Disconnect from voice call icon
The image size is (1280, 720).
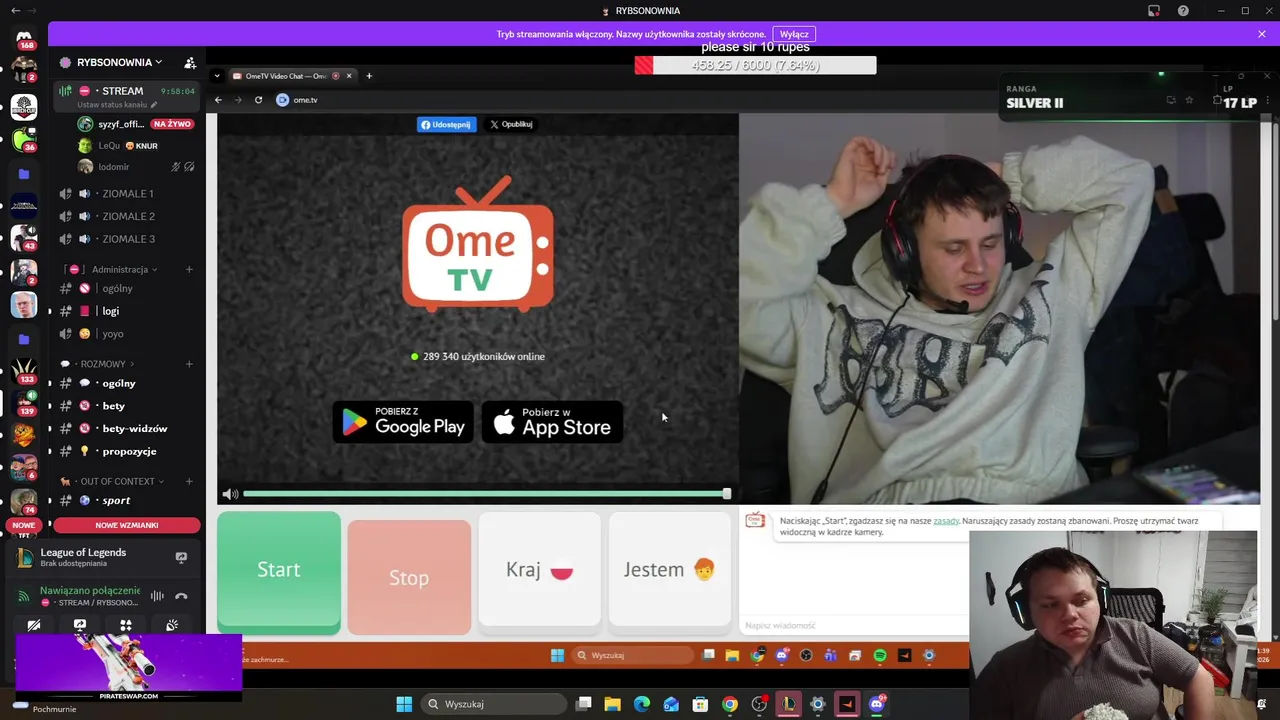point(181,596)
